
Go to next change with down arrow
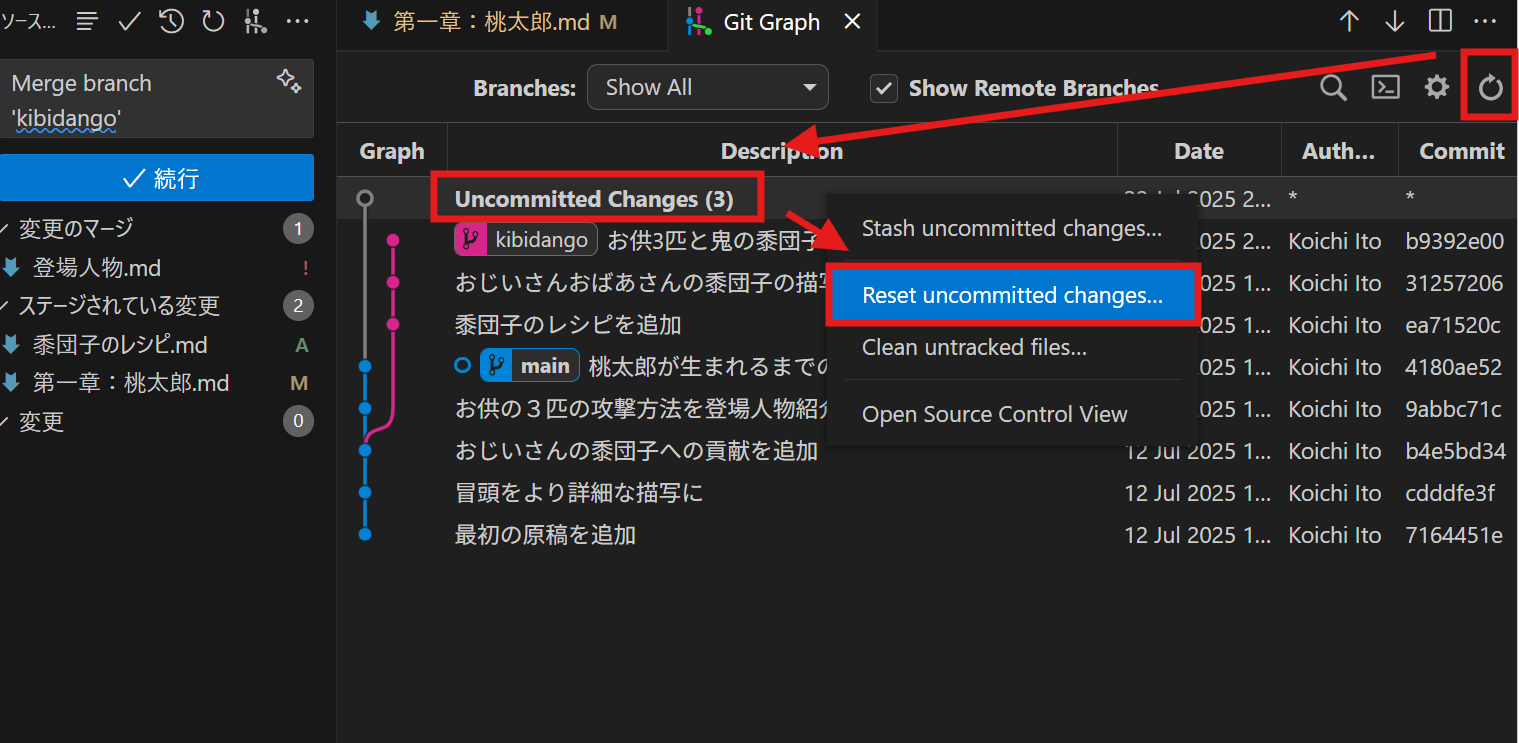tap(1394, 21)
